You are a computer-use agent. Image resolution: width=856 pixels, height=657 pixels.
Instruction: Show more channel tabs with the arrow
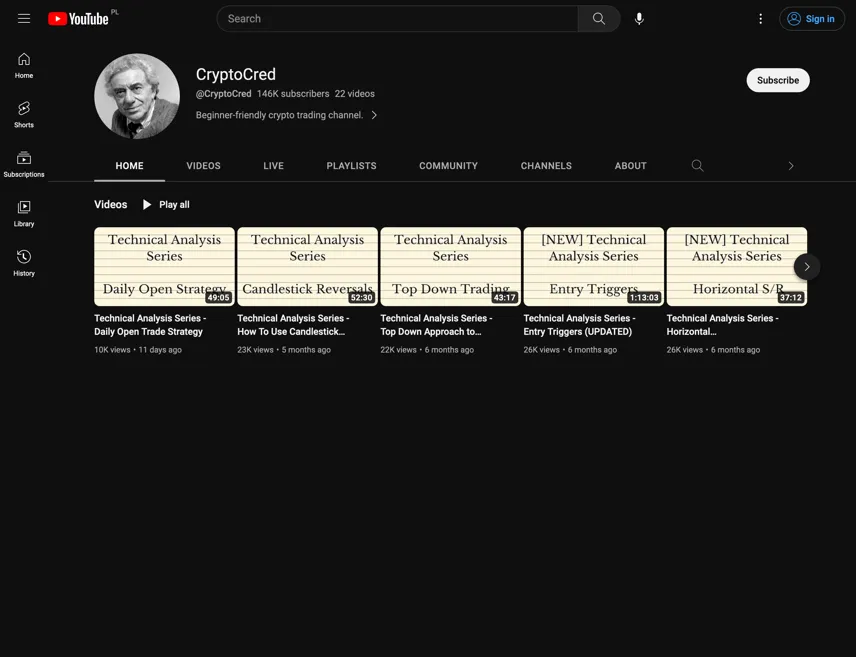(x=790, y=165)
